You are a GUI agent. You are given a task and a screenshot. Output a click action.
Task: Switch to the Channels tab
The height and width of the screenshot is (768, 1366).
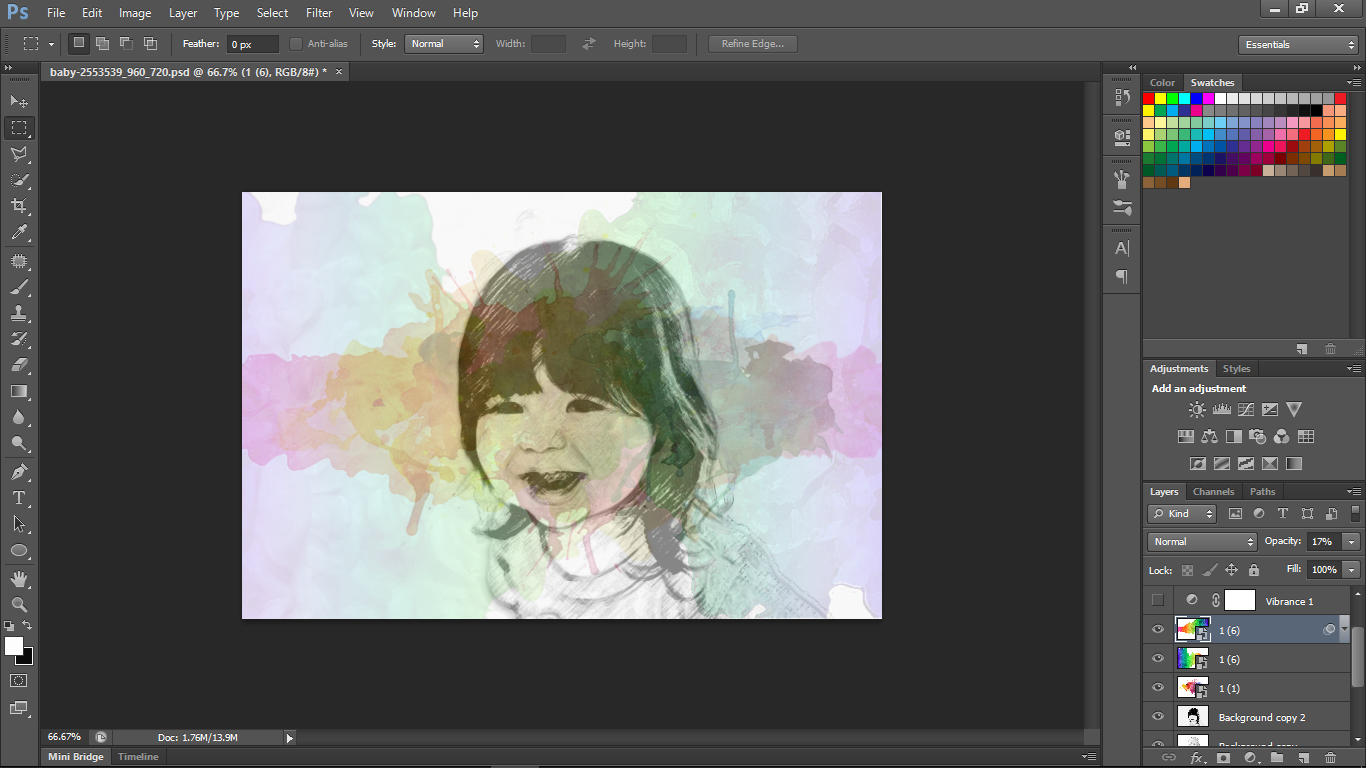point(1213,492)
